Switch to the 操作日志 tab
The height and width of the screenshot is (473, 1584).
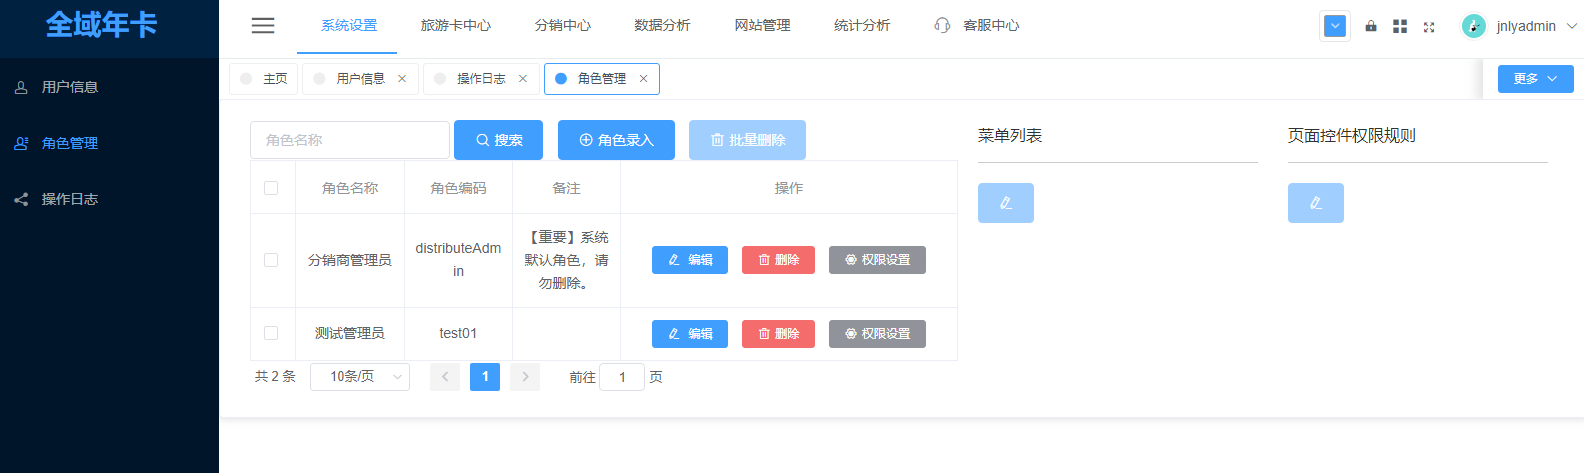point(481,79)
